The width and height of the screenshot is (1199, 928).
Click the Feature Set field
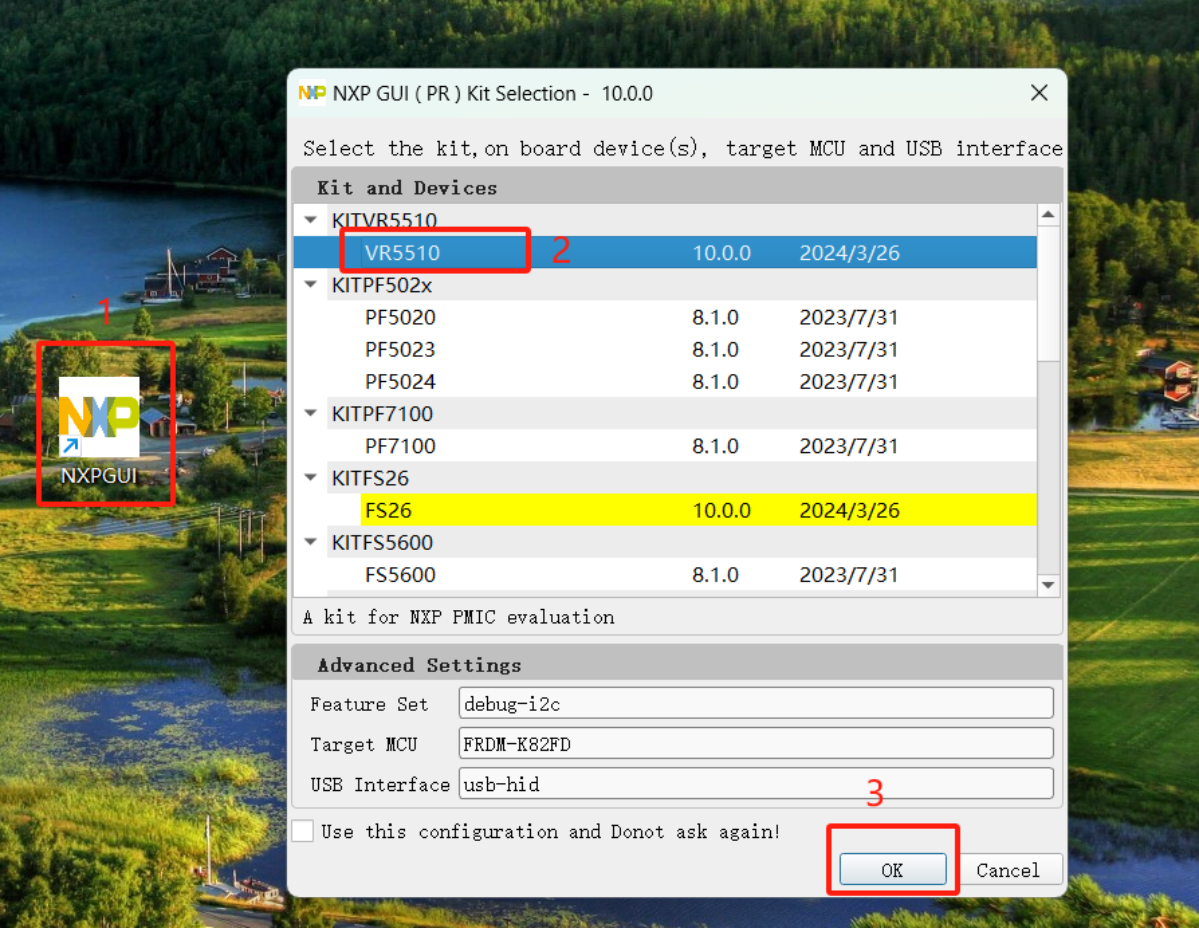[755, 703]
